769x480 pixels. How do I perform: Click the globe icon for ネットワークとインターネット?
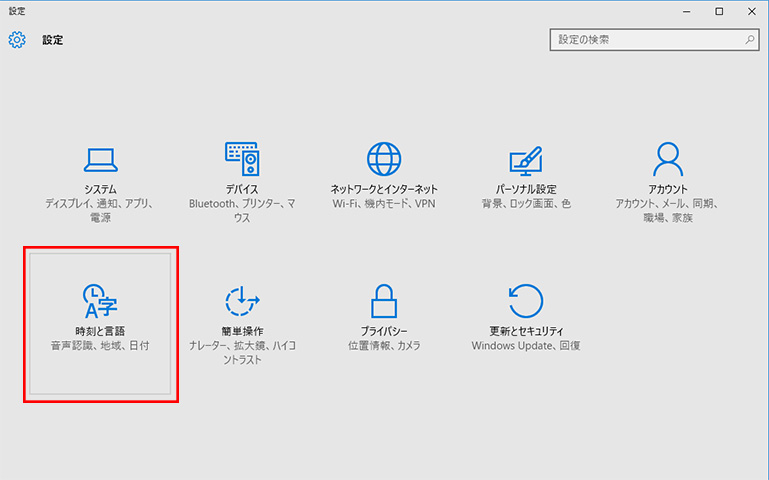(384, 159)
